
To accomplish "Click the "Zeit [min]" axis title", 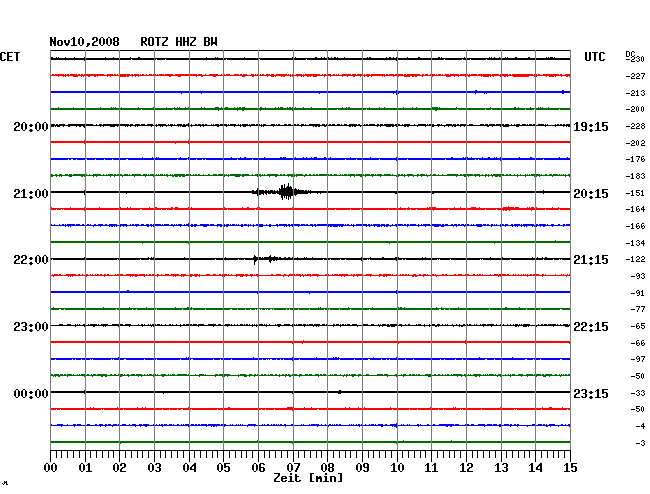I will 308,478.
